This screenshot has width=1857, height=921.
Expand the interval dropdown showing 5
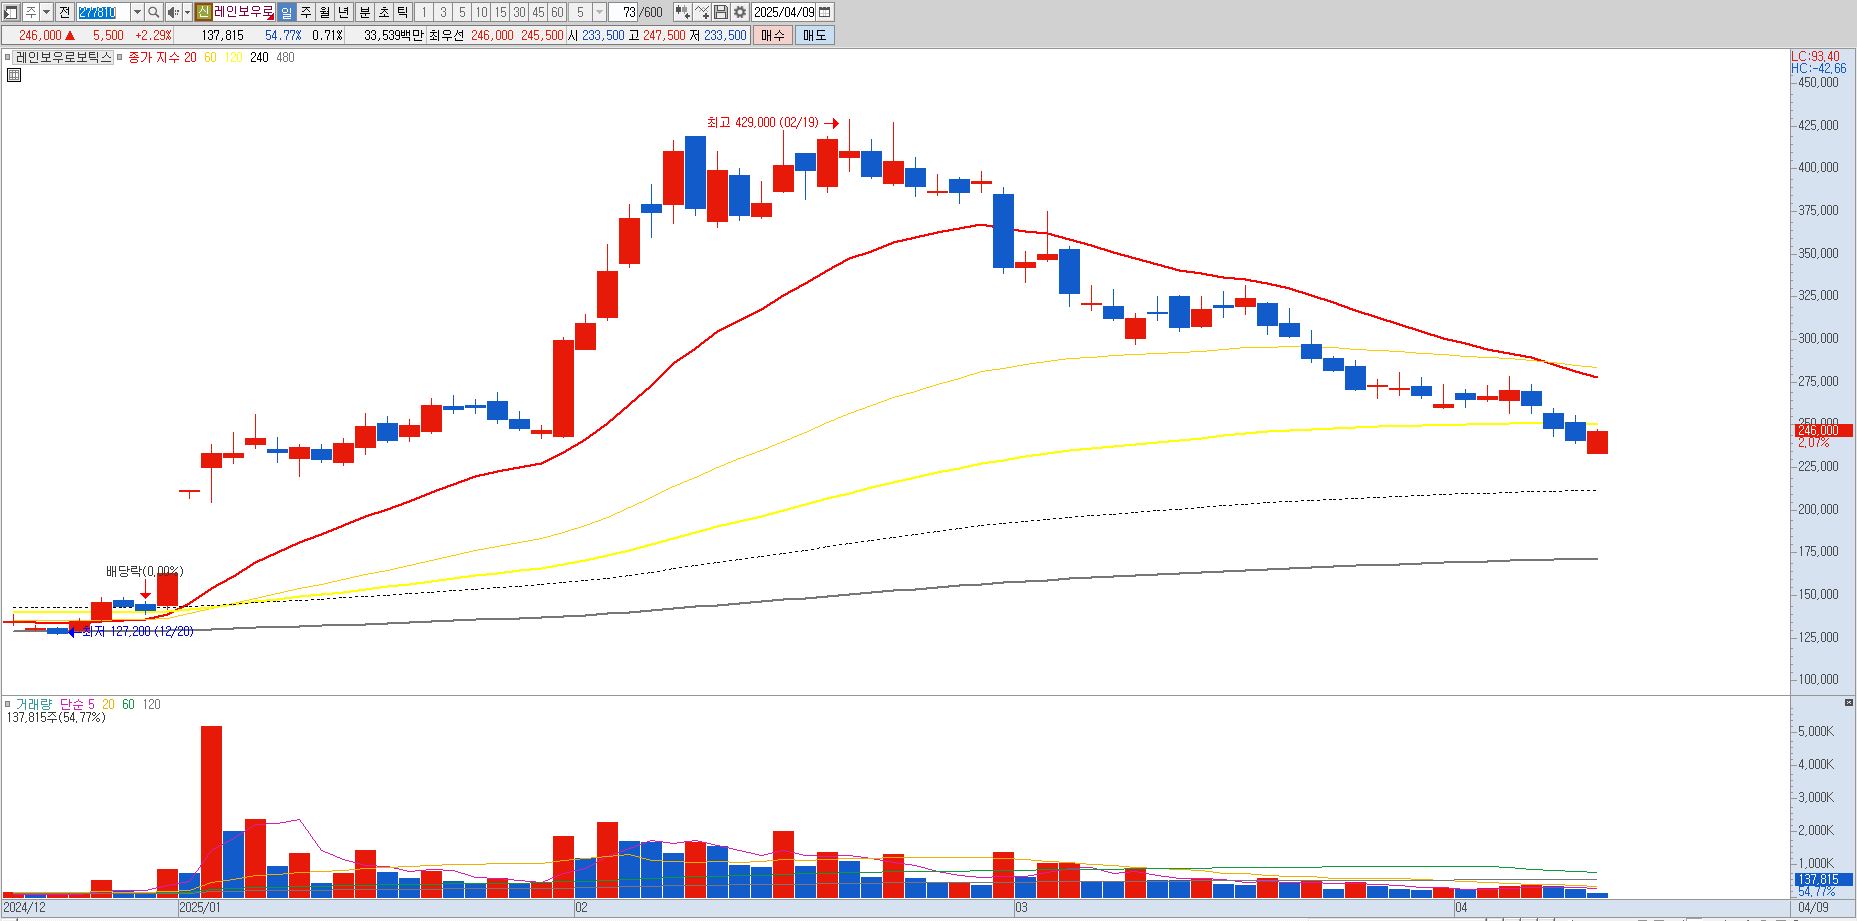click(x=599, y=12)
